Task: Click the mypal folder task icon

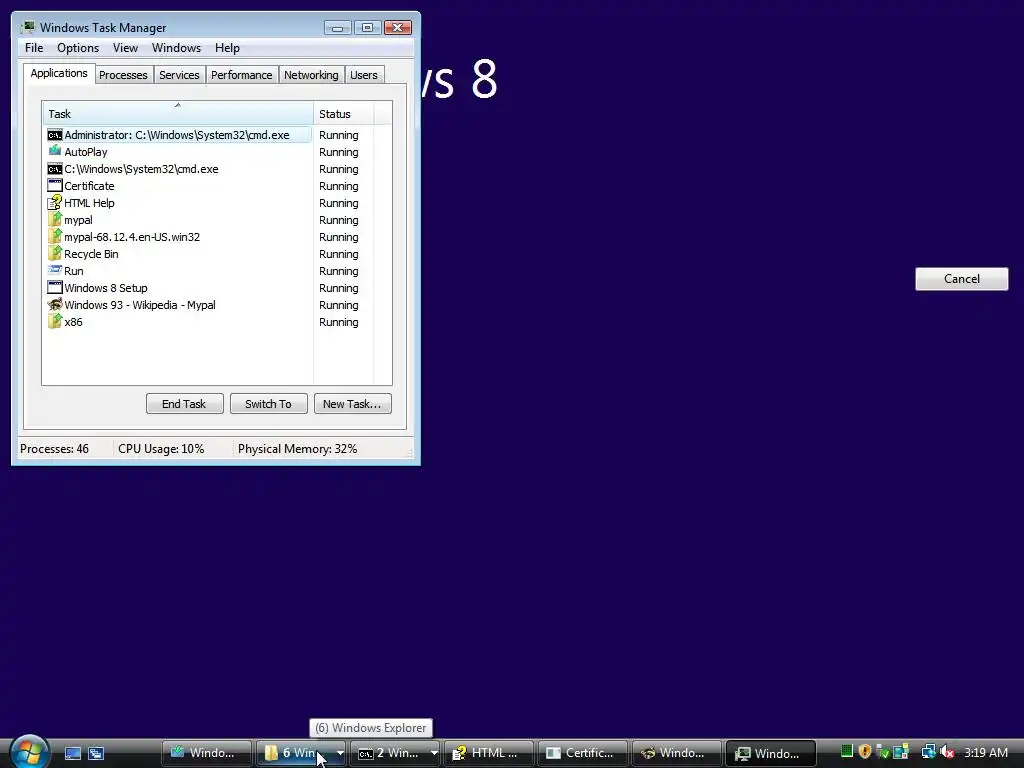Action: pyautogui.click(x=55, y=220)
